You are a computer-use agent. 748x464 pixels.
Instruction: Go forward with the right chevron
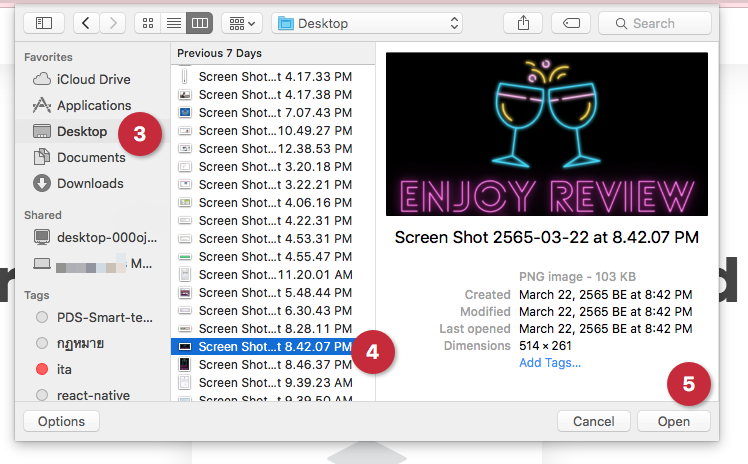point(114,22)
